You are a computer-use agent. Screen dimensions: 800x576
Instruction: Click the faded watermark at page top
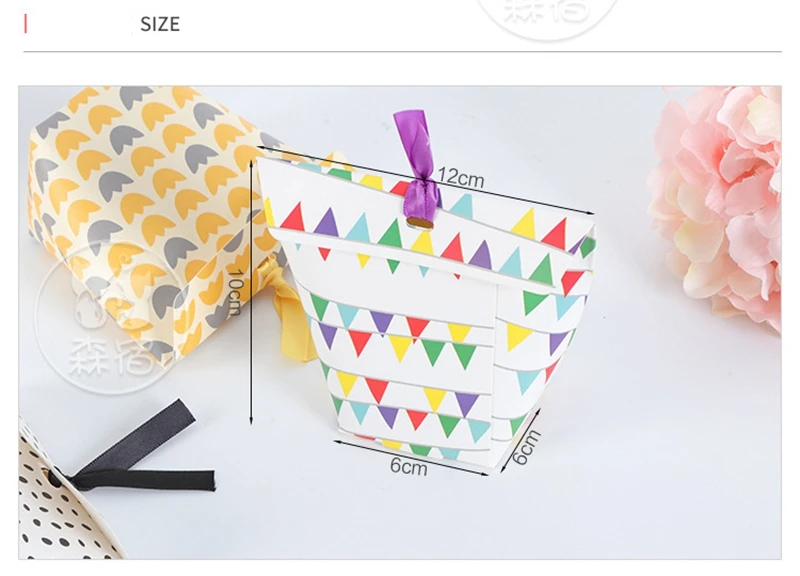(548, 16)
